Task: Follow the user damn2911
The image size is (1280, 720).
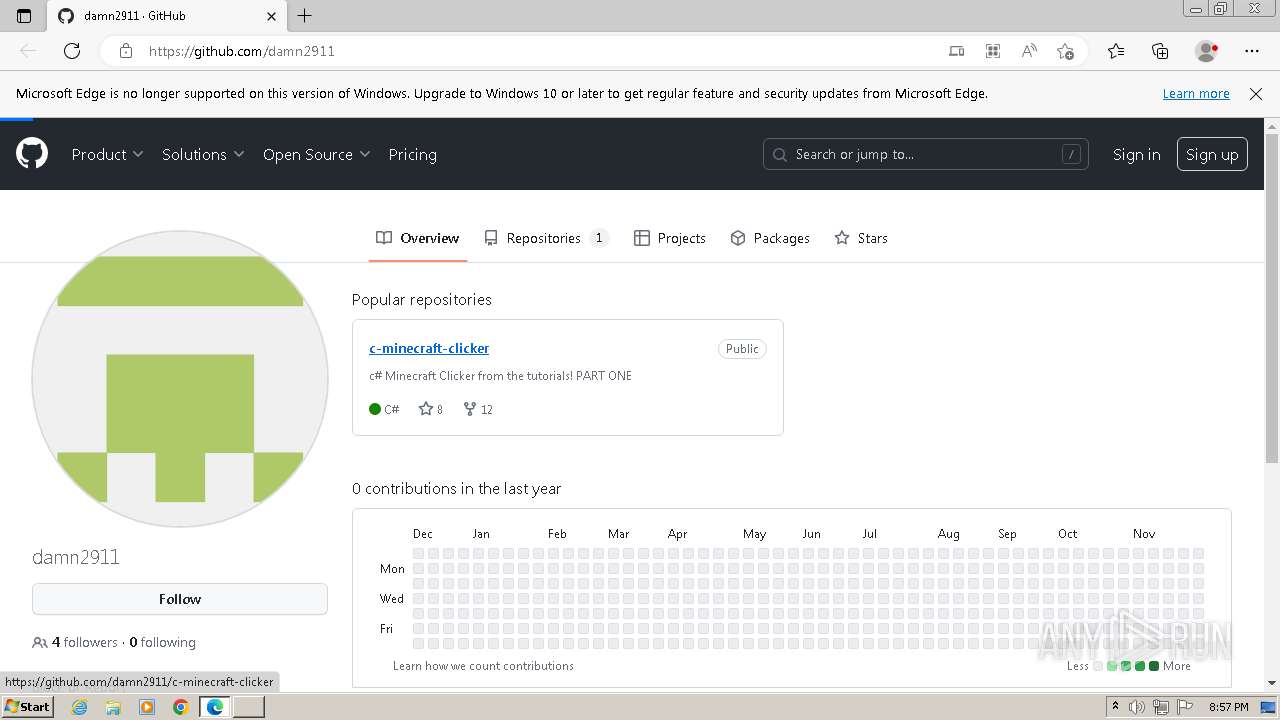Action: pos(180,599)
